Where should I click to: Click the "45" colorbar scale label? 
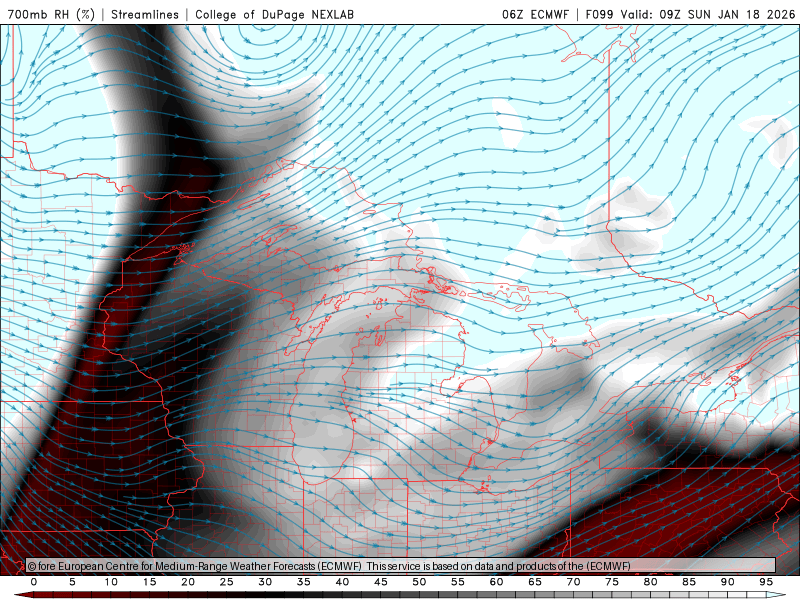click(381, 582)
